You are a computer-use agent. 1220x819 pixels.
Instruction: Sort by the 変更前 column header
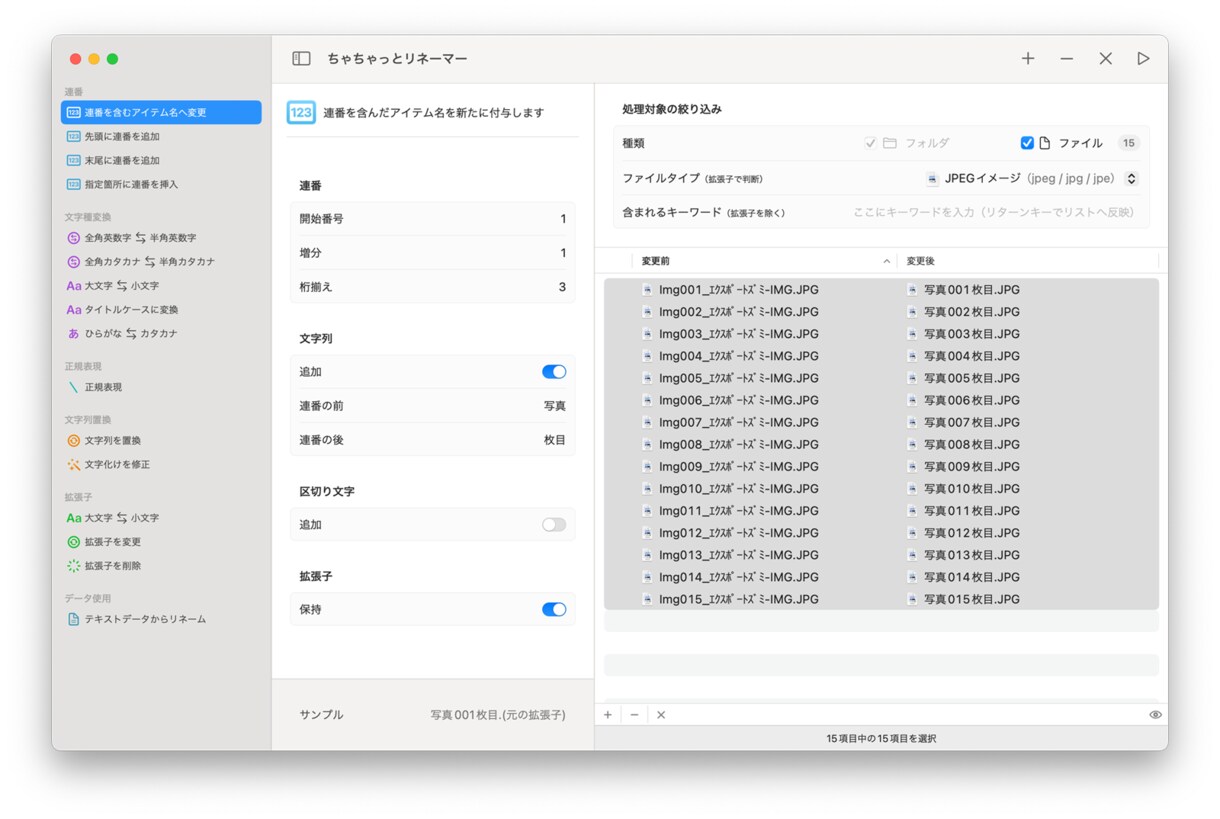click(x=765, y=261)
